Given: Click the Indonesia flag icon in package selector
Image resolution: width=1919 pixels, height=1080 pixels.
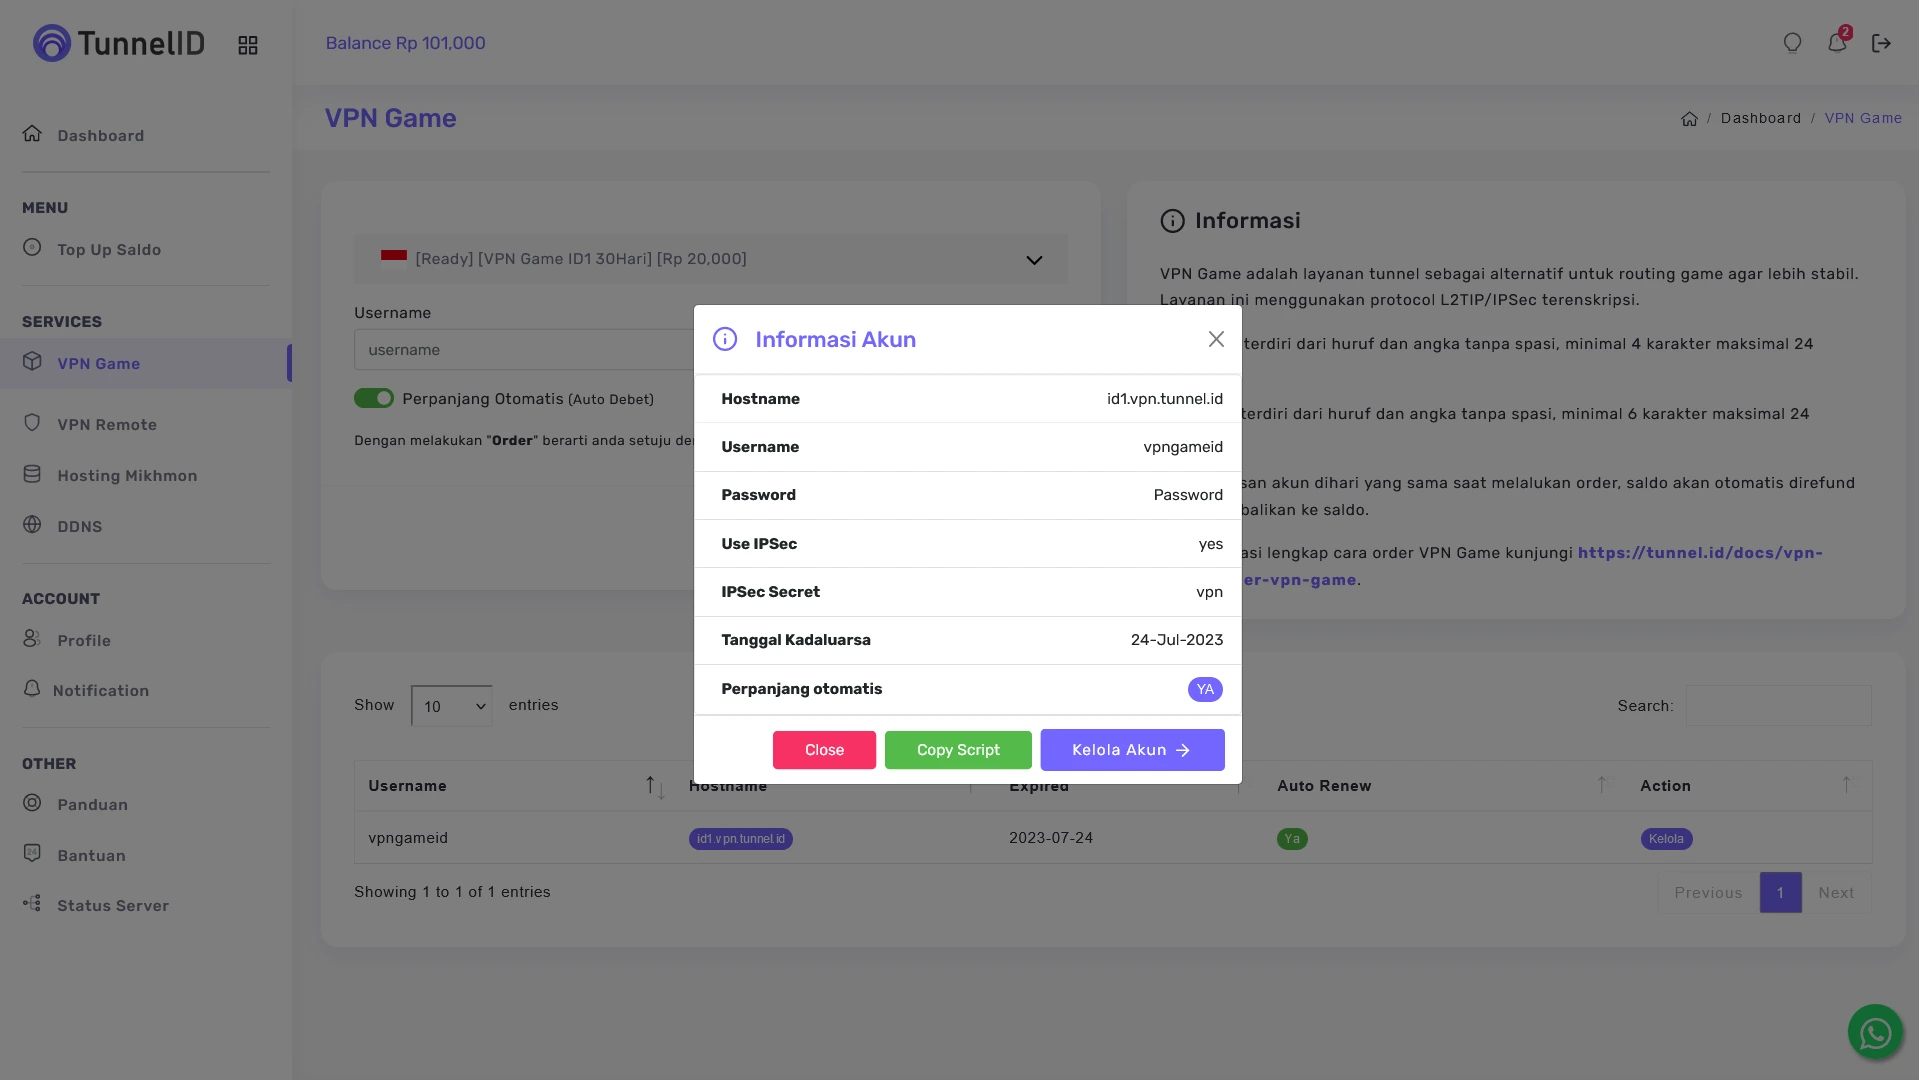Looking at the screenshot, I should click(394, 258).
